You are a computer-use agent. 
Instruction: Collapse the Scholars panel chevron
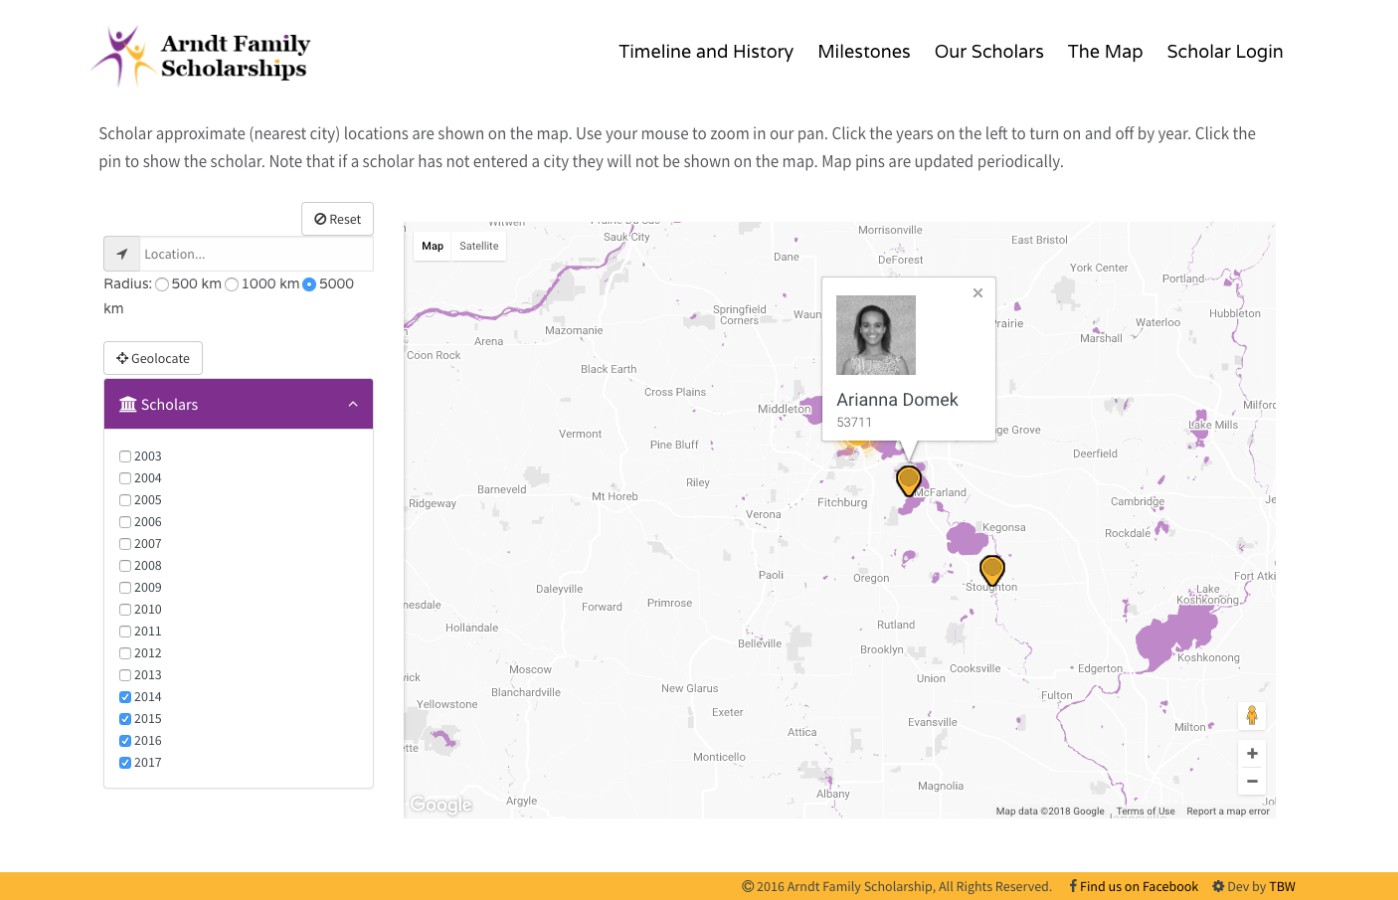pyautogui.click(x=353, y=404)
